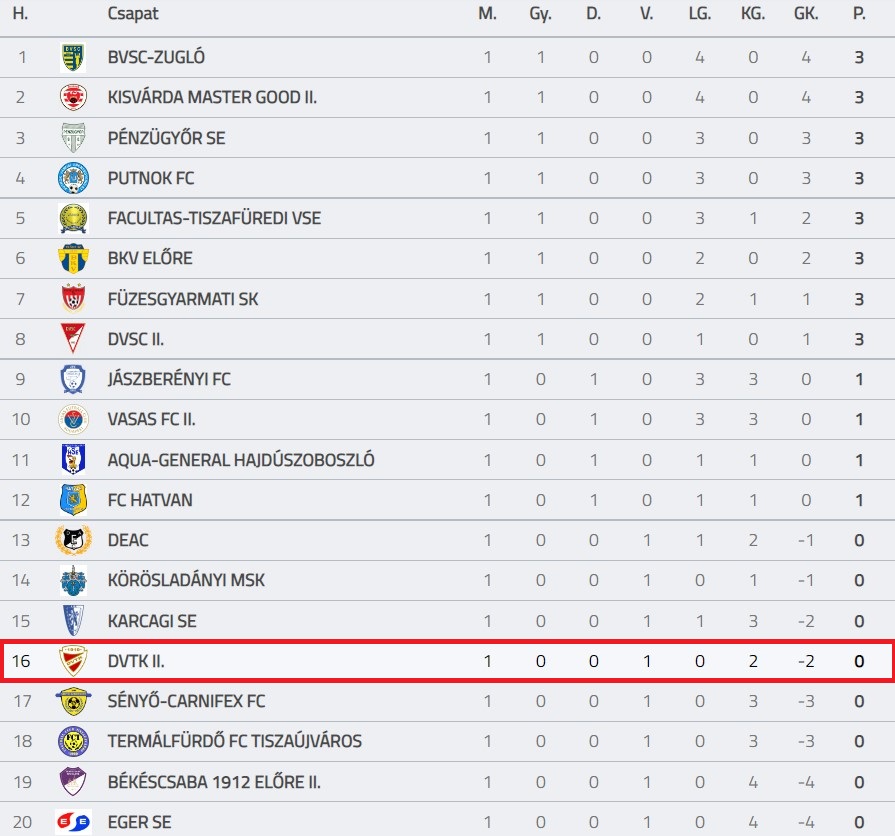Open the Pénzügyőr SE team name
Viewport: 895px width, 836px height.
(x=167, y=138)
